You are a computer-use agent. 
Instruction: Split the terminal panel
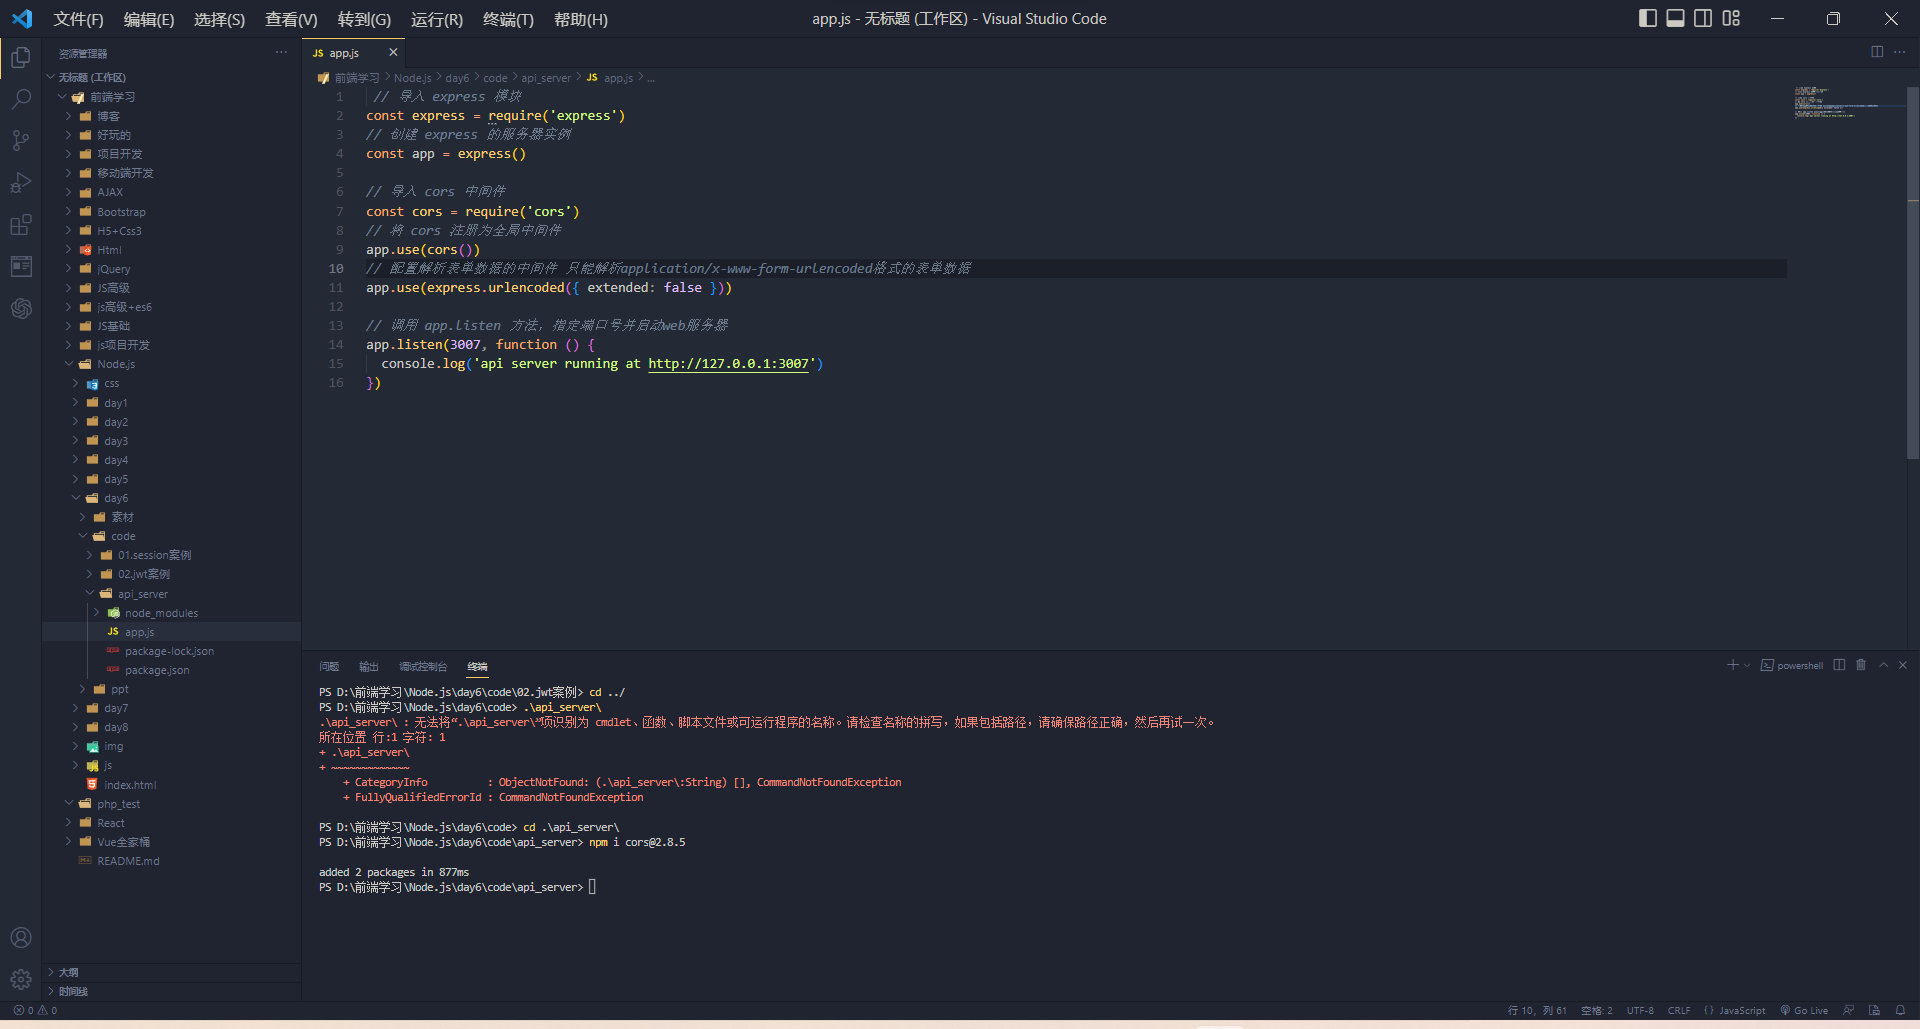point(1839,665)
